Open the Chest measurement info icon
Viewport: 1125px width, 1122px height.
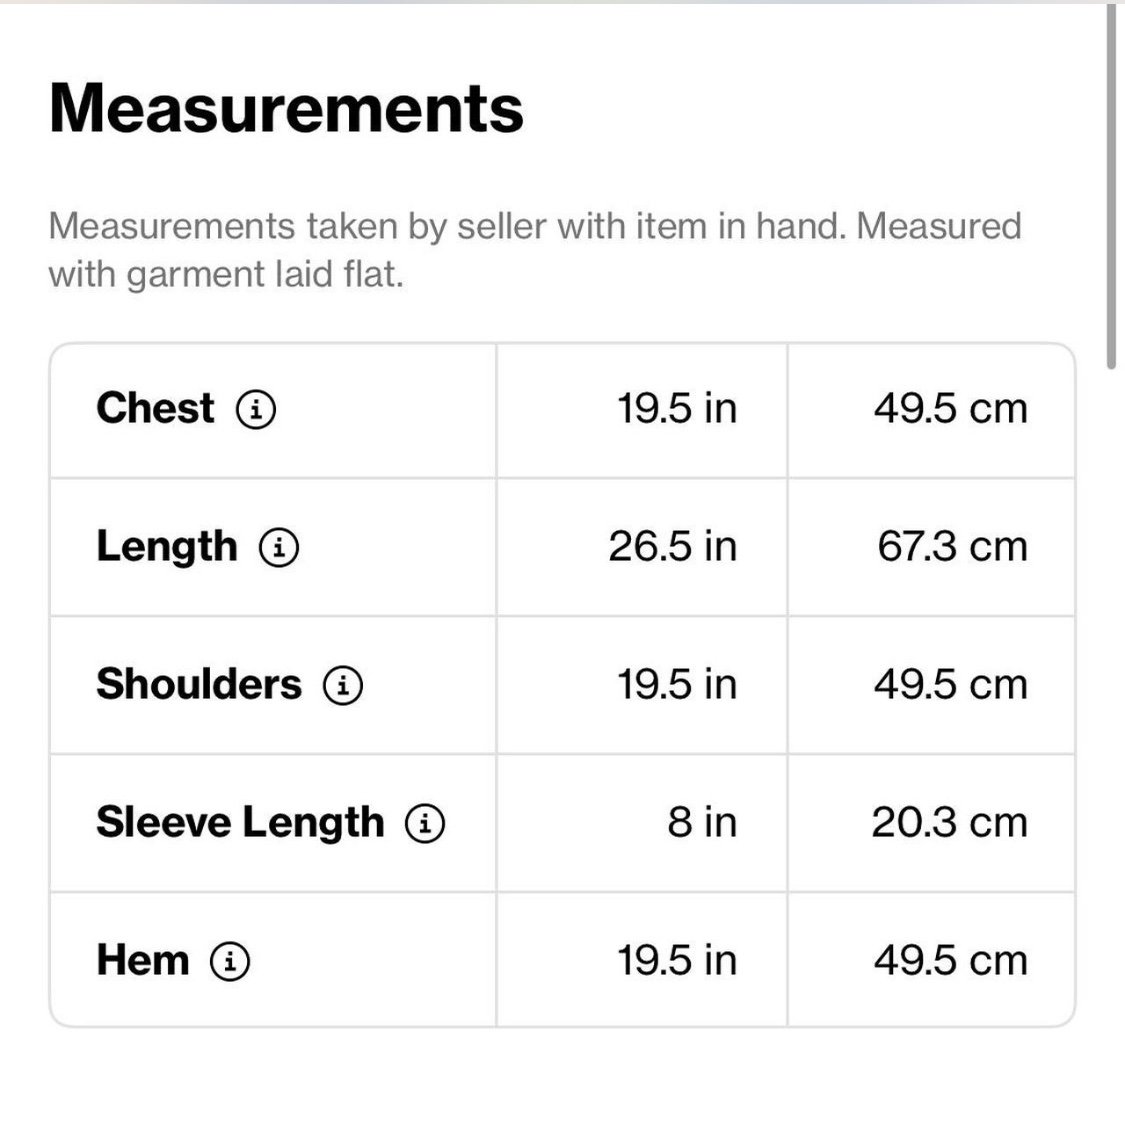255,410
